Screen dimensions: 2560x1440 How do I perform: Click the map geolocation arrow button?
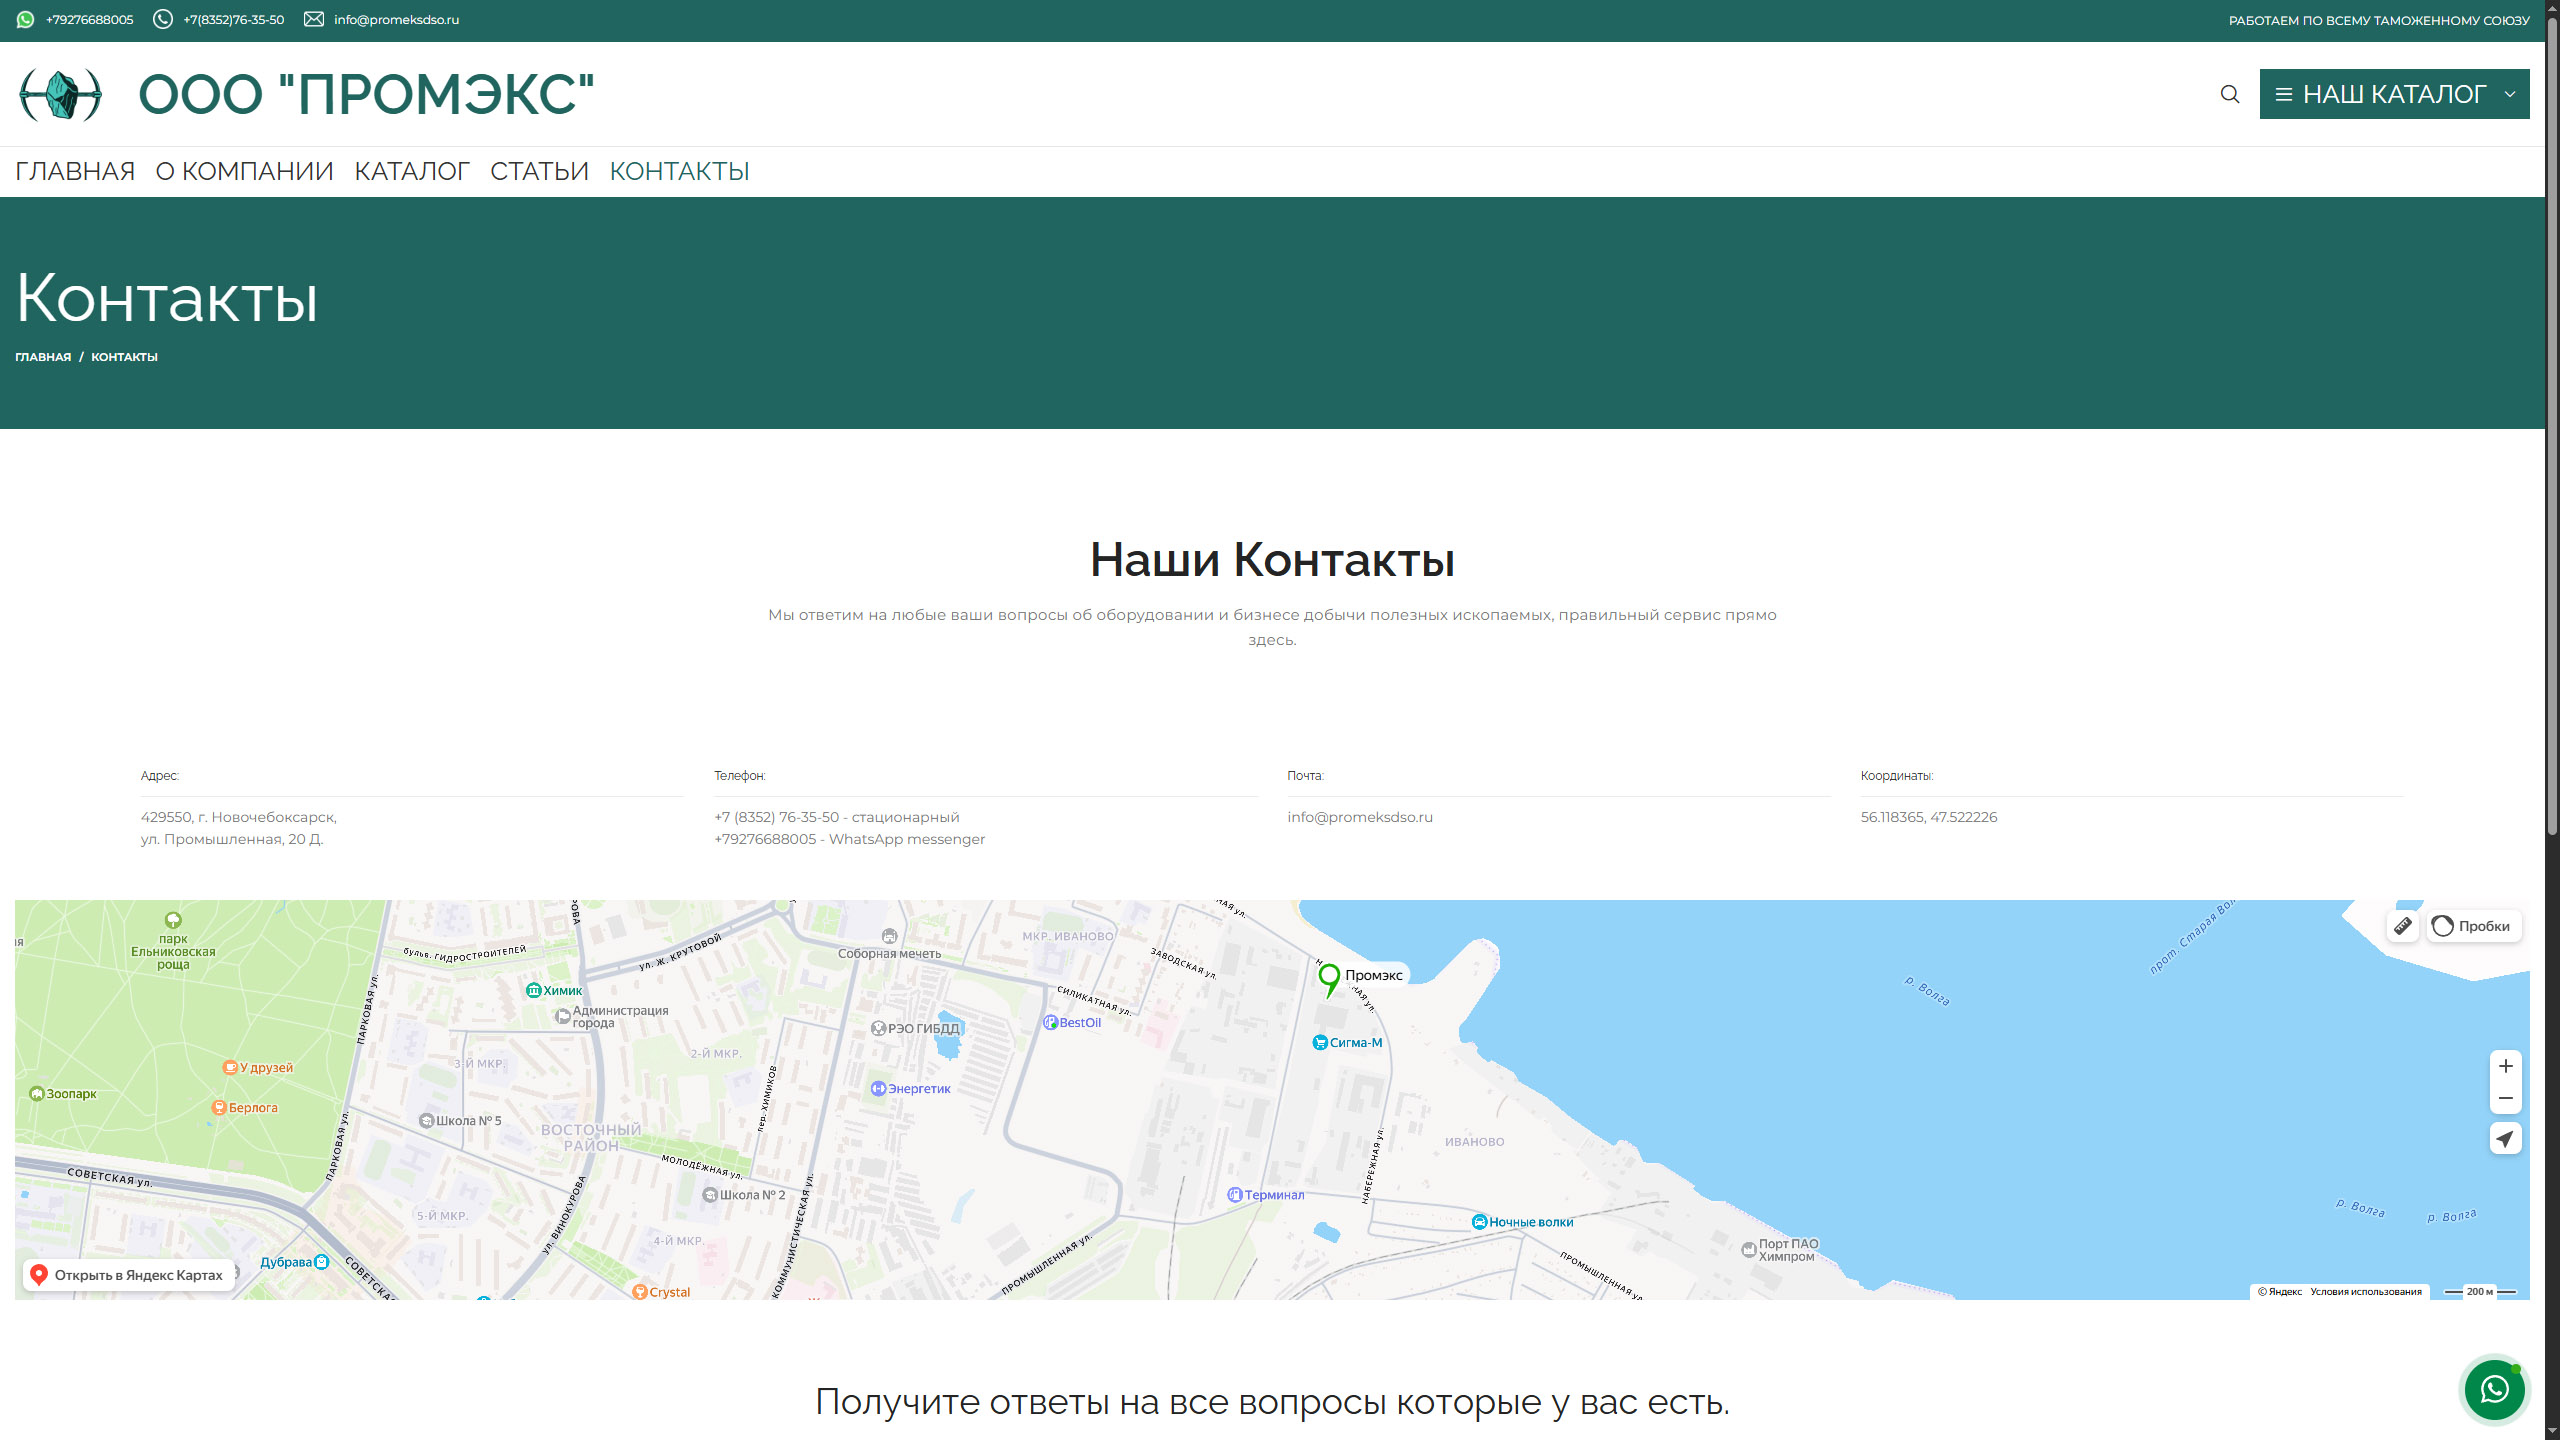pyautogui.click(x=2505, y=1138)
